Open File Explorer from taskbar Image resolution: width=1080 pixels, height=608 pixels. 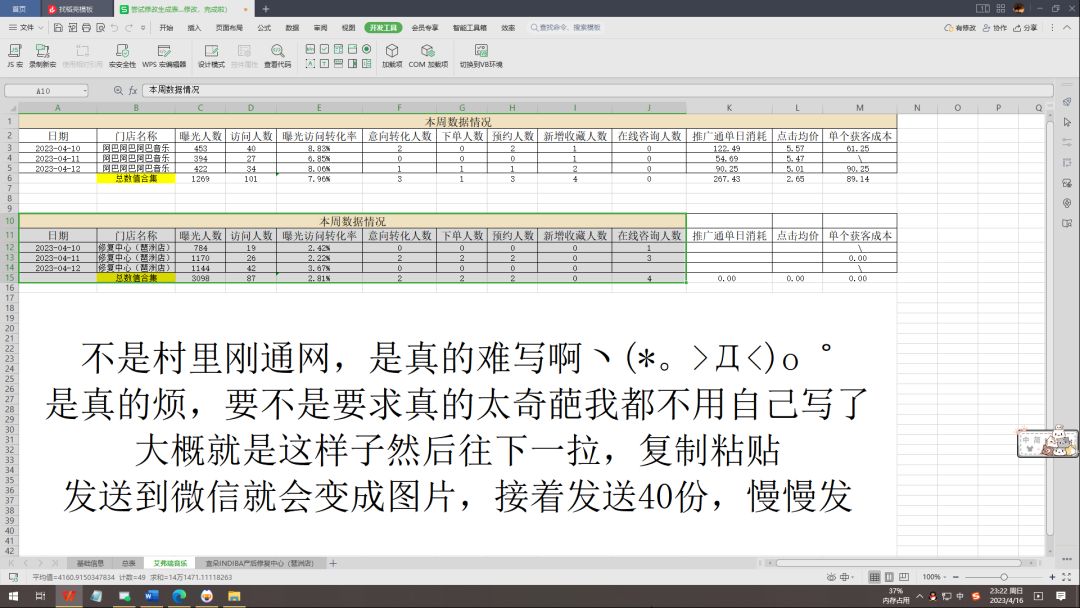click(234, 596)
